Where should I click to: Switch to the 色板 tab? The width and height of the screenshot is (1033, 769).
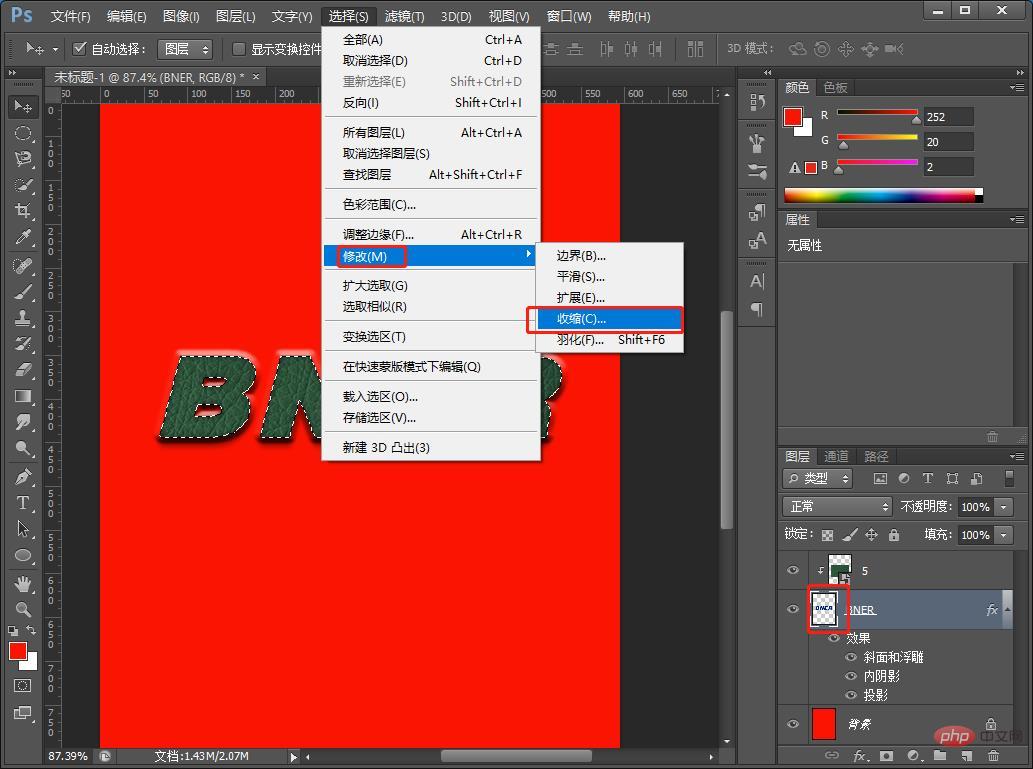click(x=835, y=88)
